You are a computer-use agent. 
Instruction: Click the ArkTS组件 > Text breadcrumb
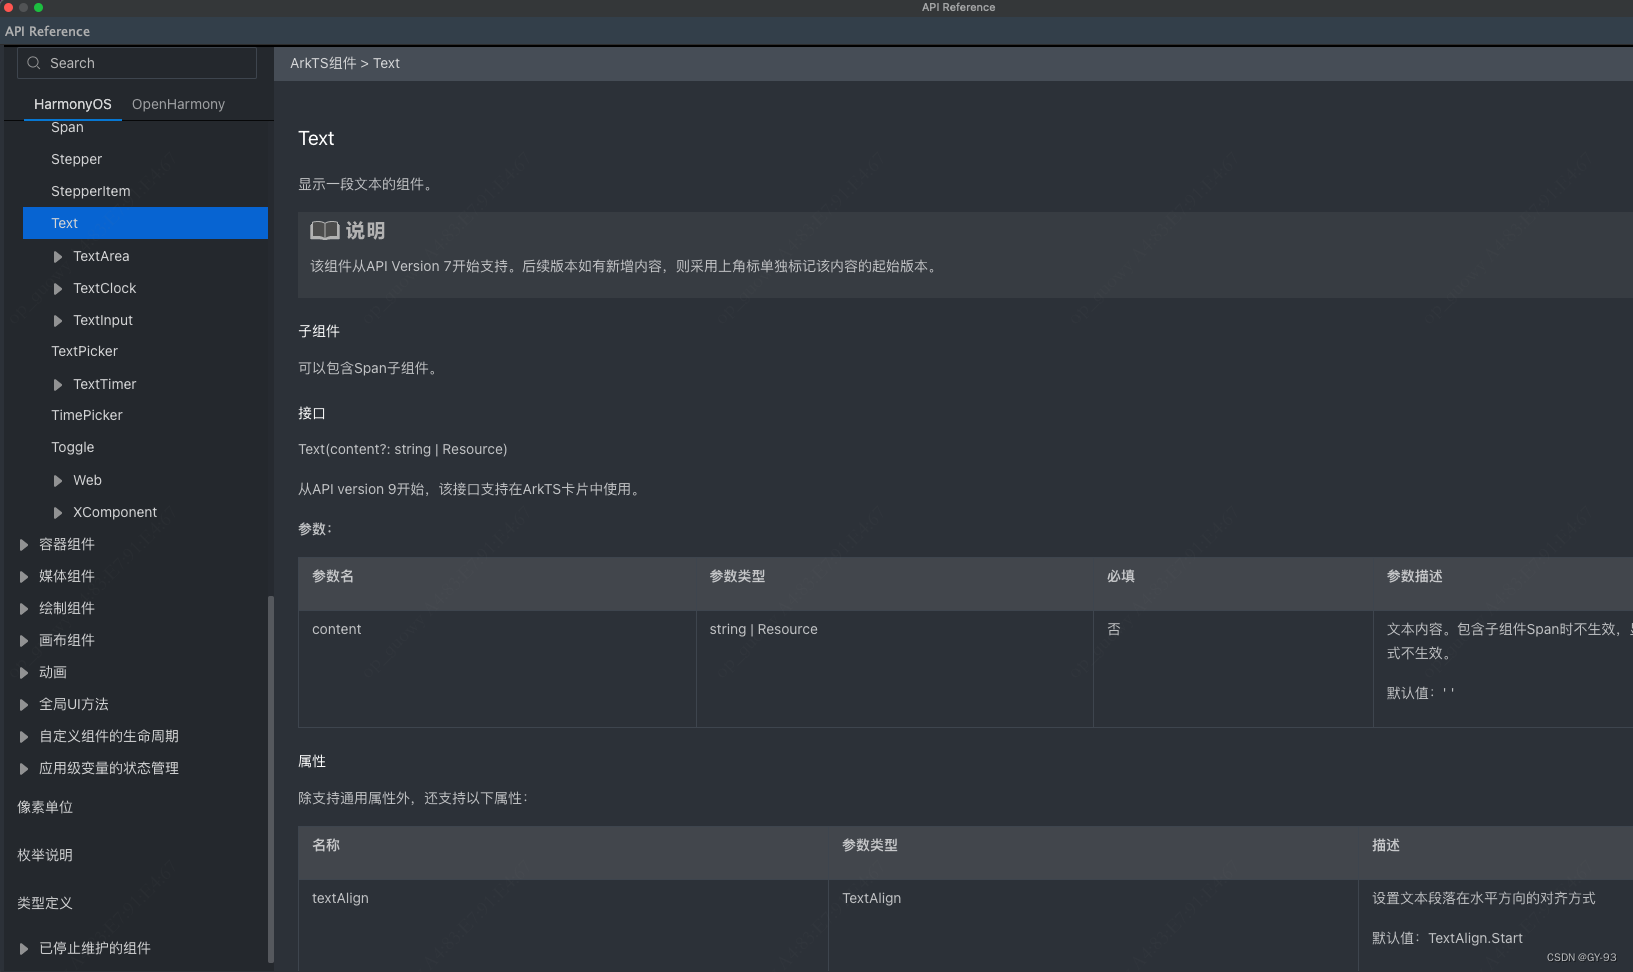[x=345, y=63]
